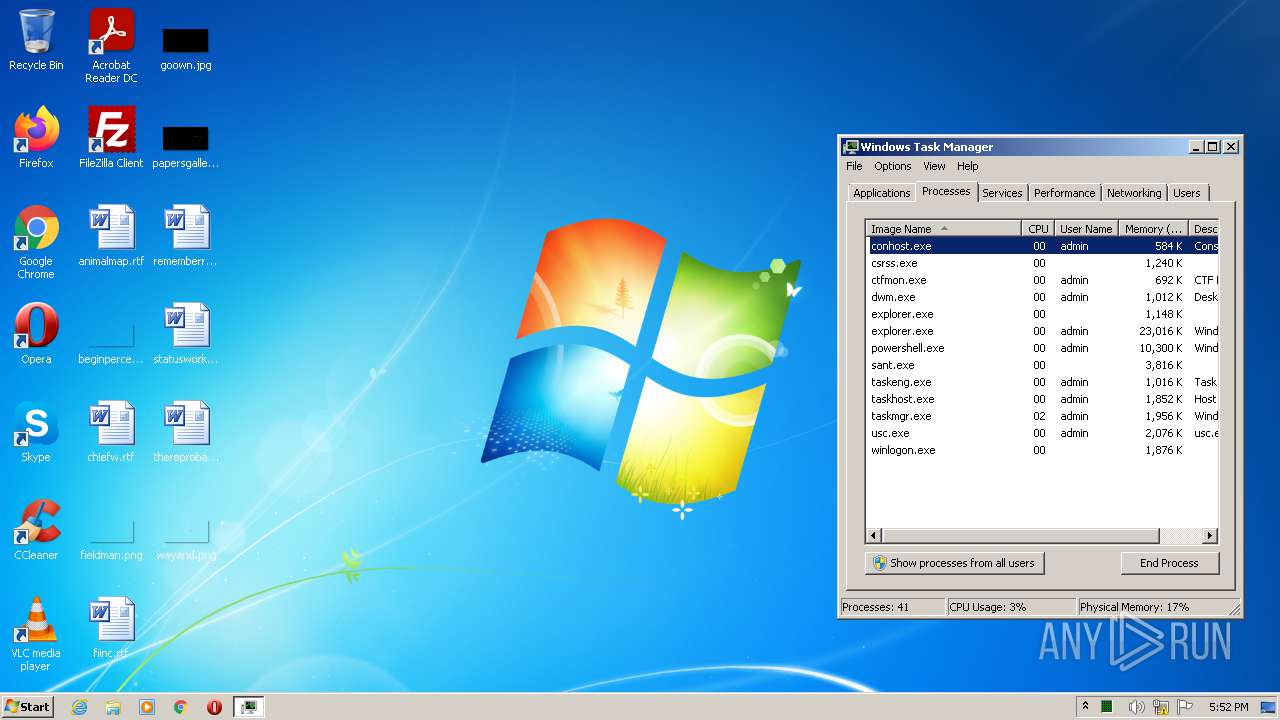
Task: Select the papersgalle... file on desktop
Action: pos(186,146)
